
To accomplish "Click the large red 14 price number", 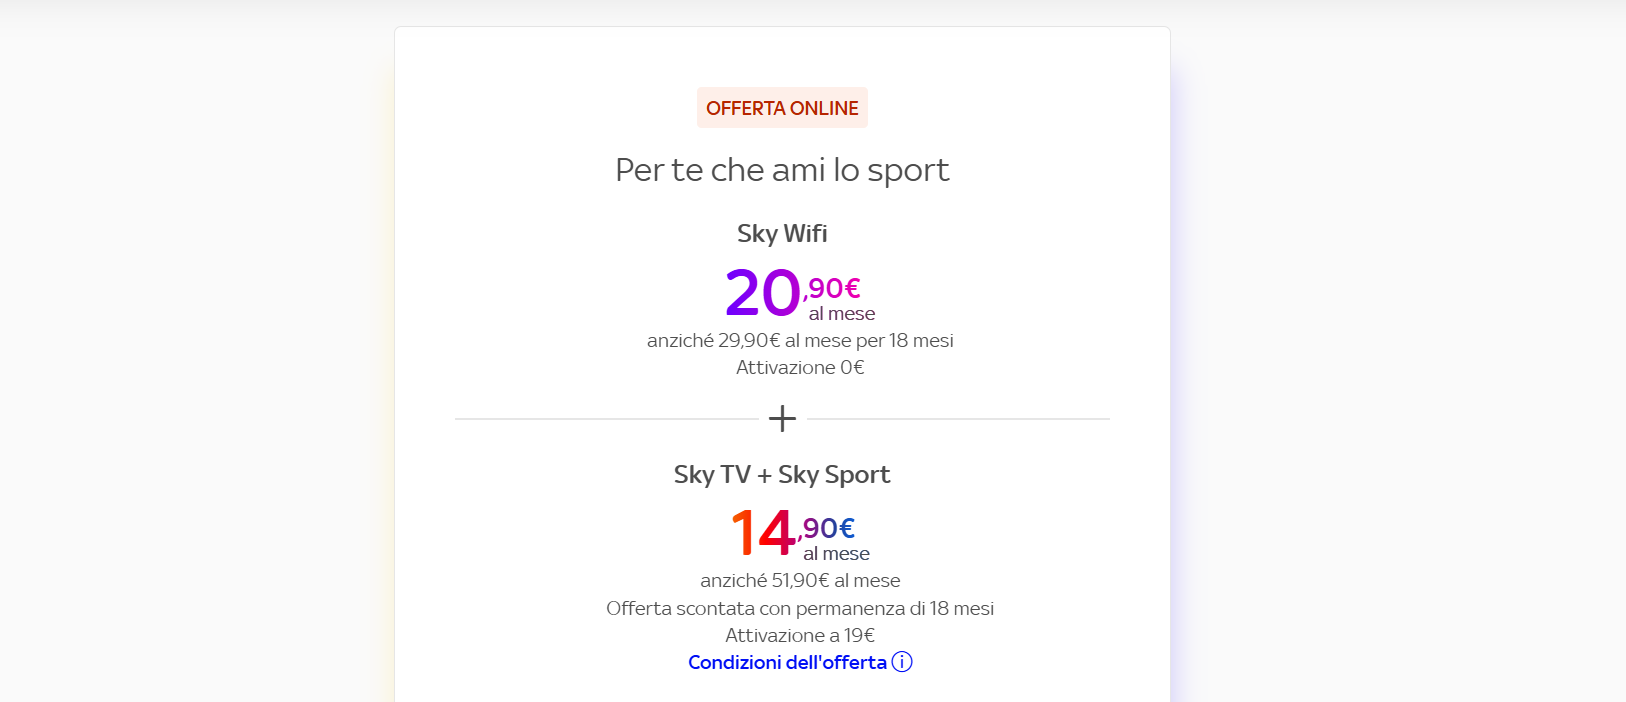I will pos(763,532).
